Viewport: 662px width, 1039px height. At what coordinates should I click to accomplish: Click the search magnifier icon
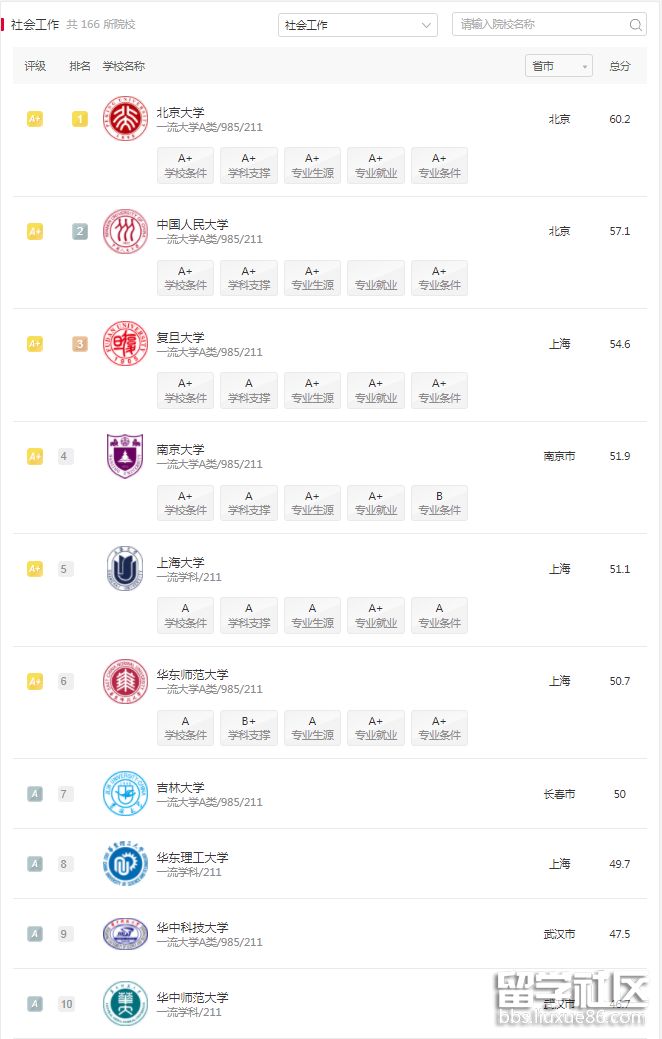coord(636,25)
